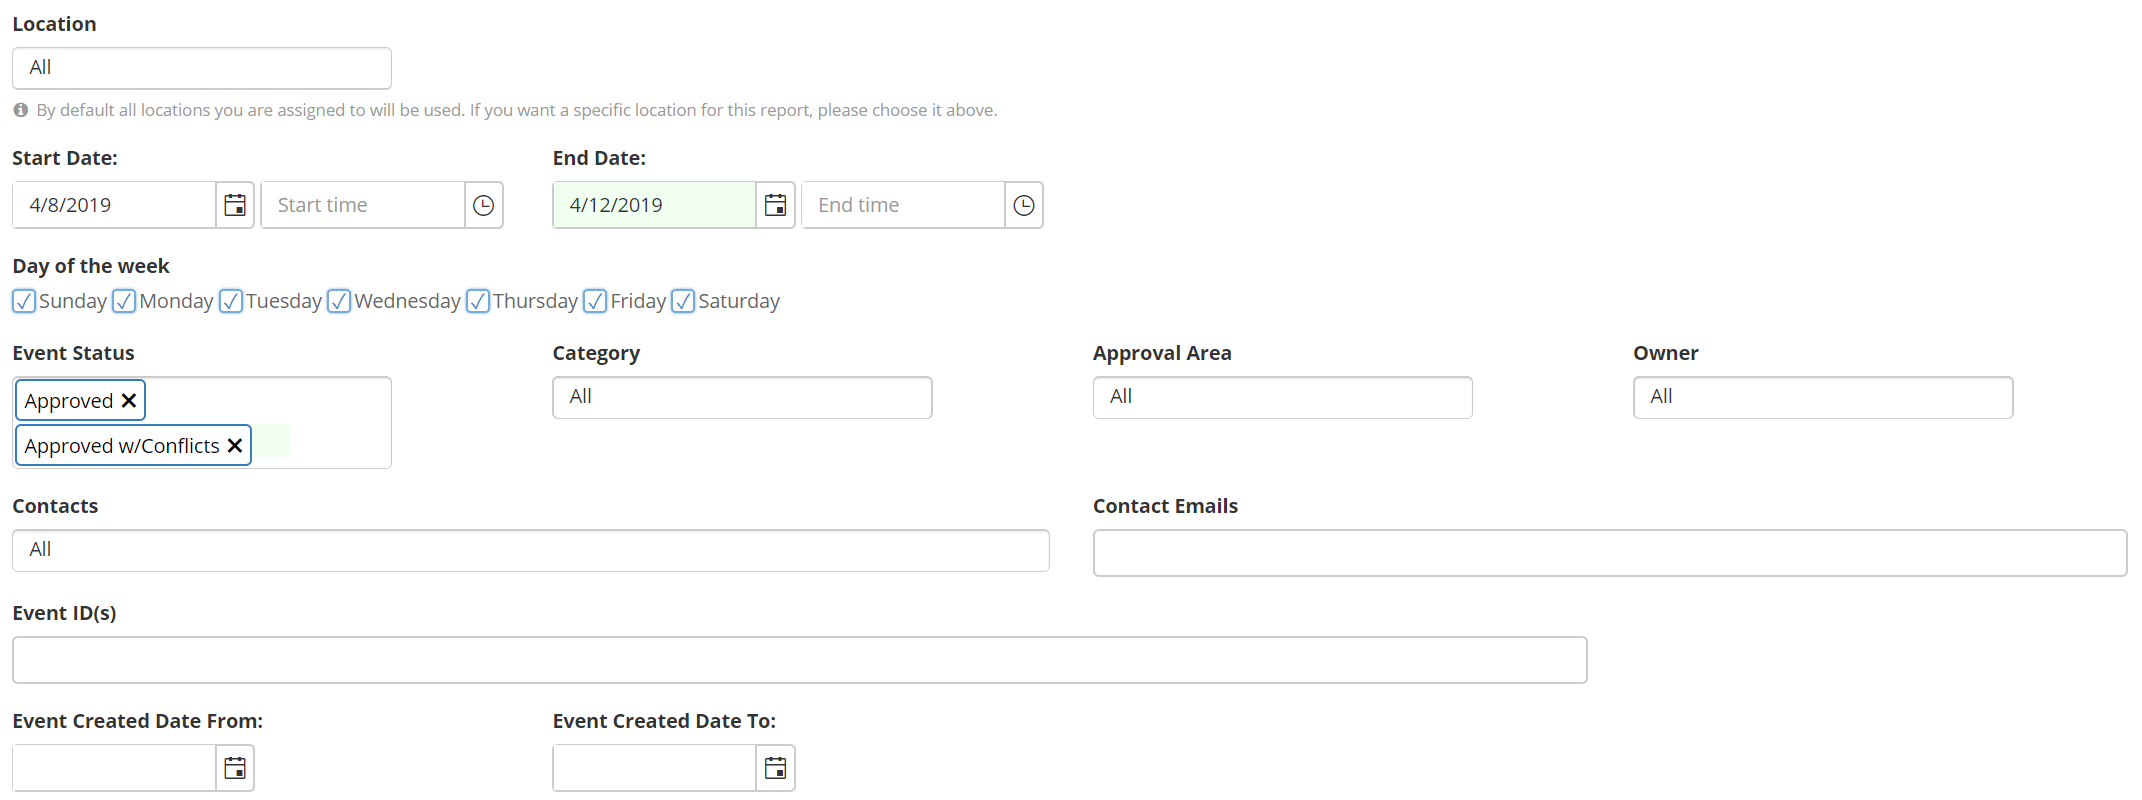Remove the Approved w/Conflicts status tag
The image size is (2142, 800).
(x=235, y=446)
